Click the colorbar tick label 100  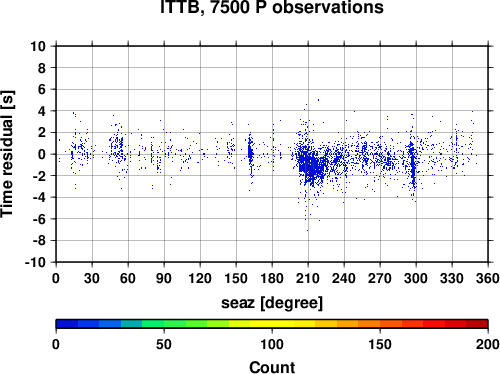click(272, 344)
